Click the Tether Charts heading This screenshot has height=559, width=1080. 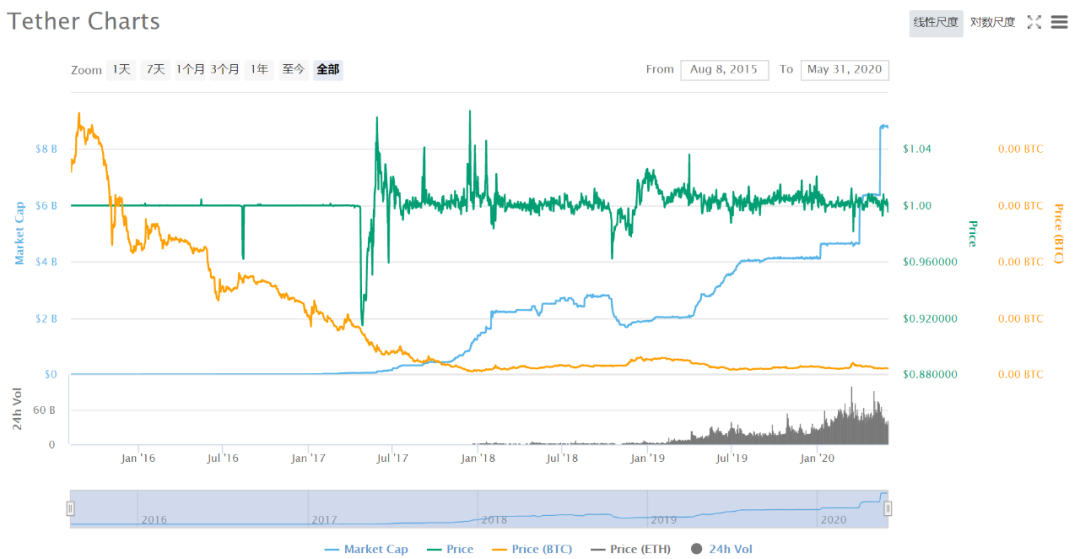point(83,21)
